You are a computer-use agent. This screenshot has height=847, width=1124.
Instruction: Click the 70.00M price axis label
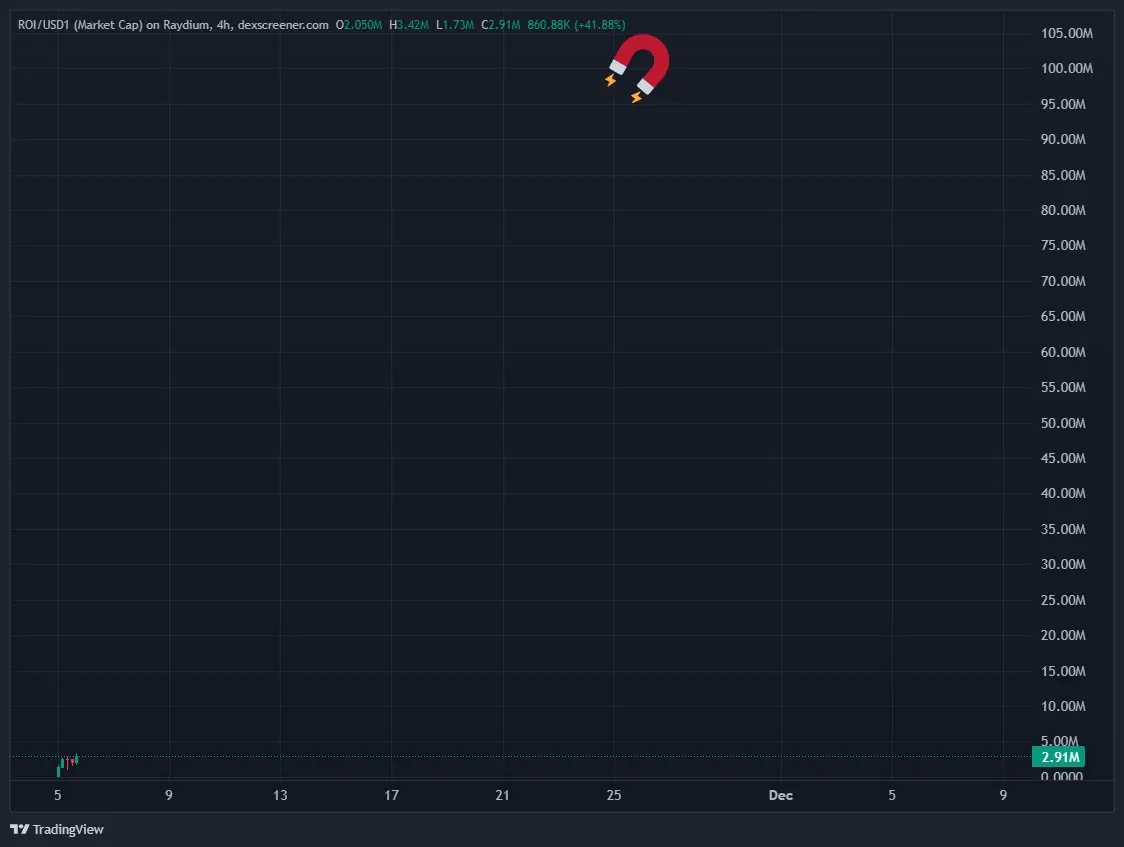(x=1063, y=281)
